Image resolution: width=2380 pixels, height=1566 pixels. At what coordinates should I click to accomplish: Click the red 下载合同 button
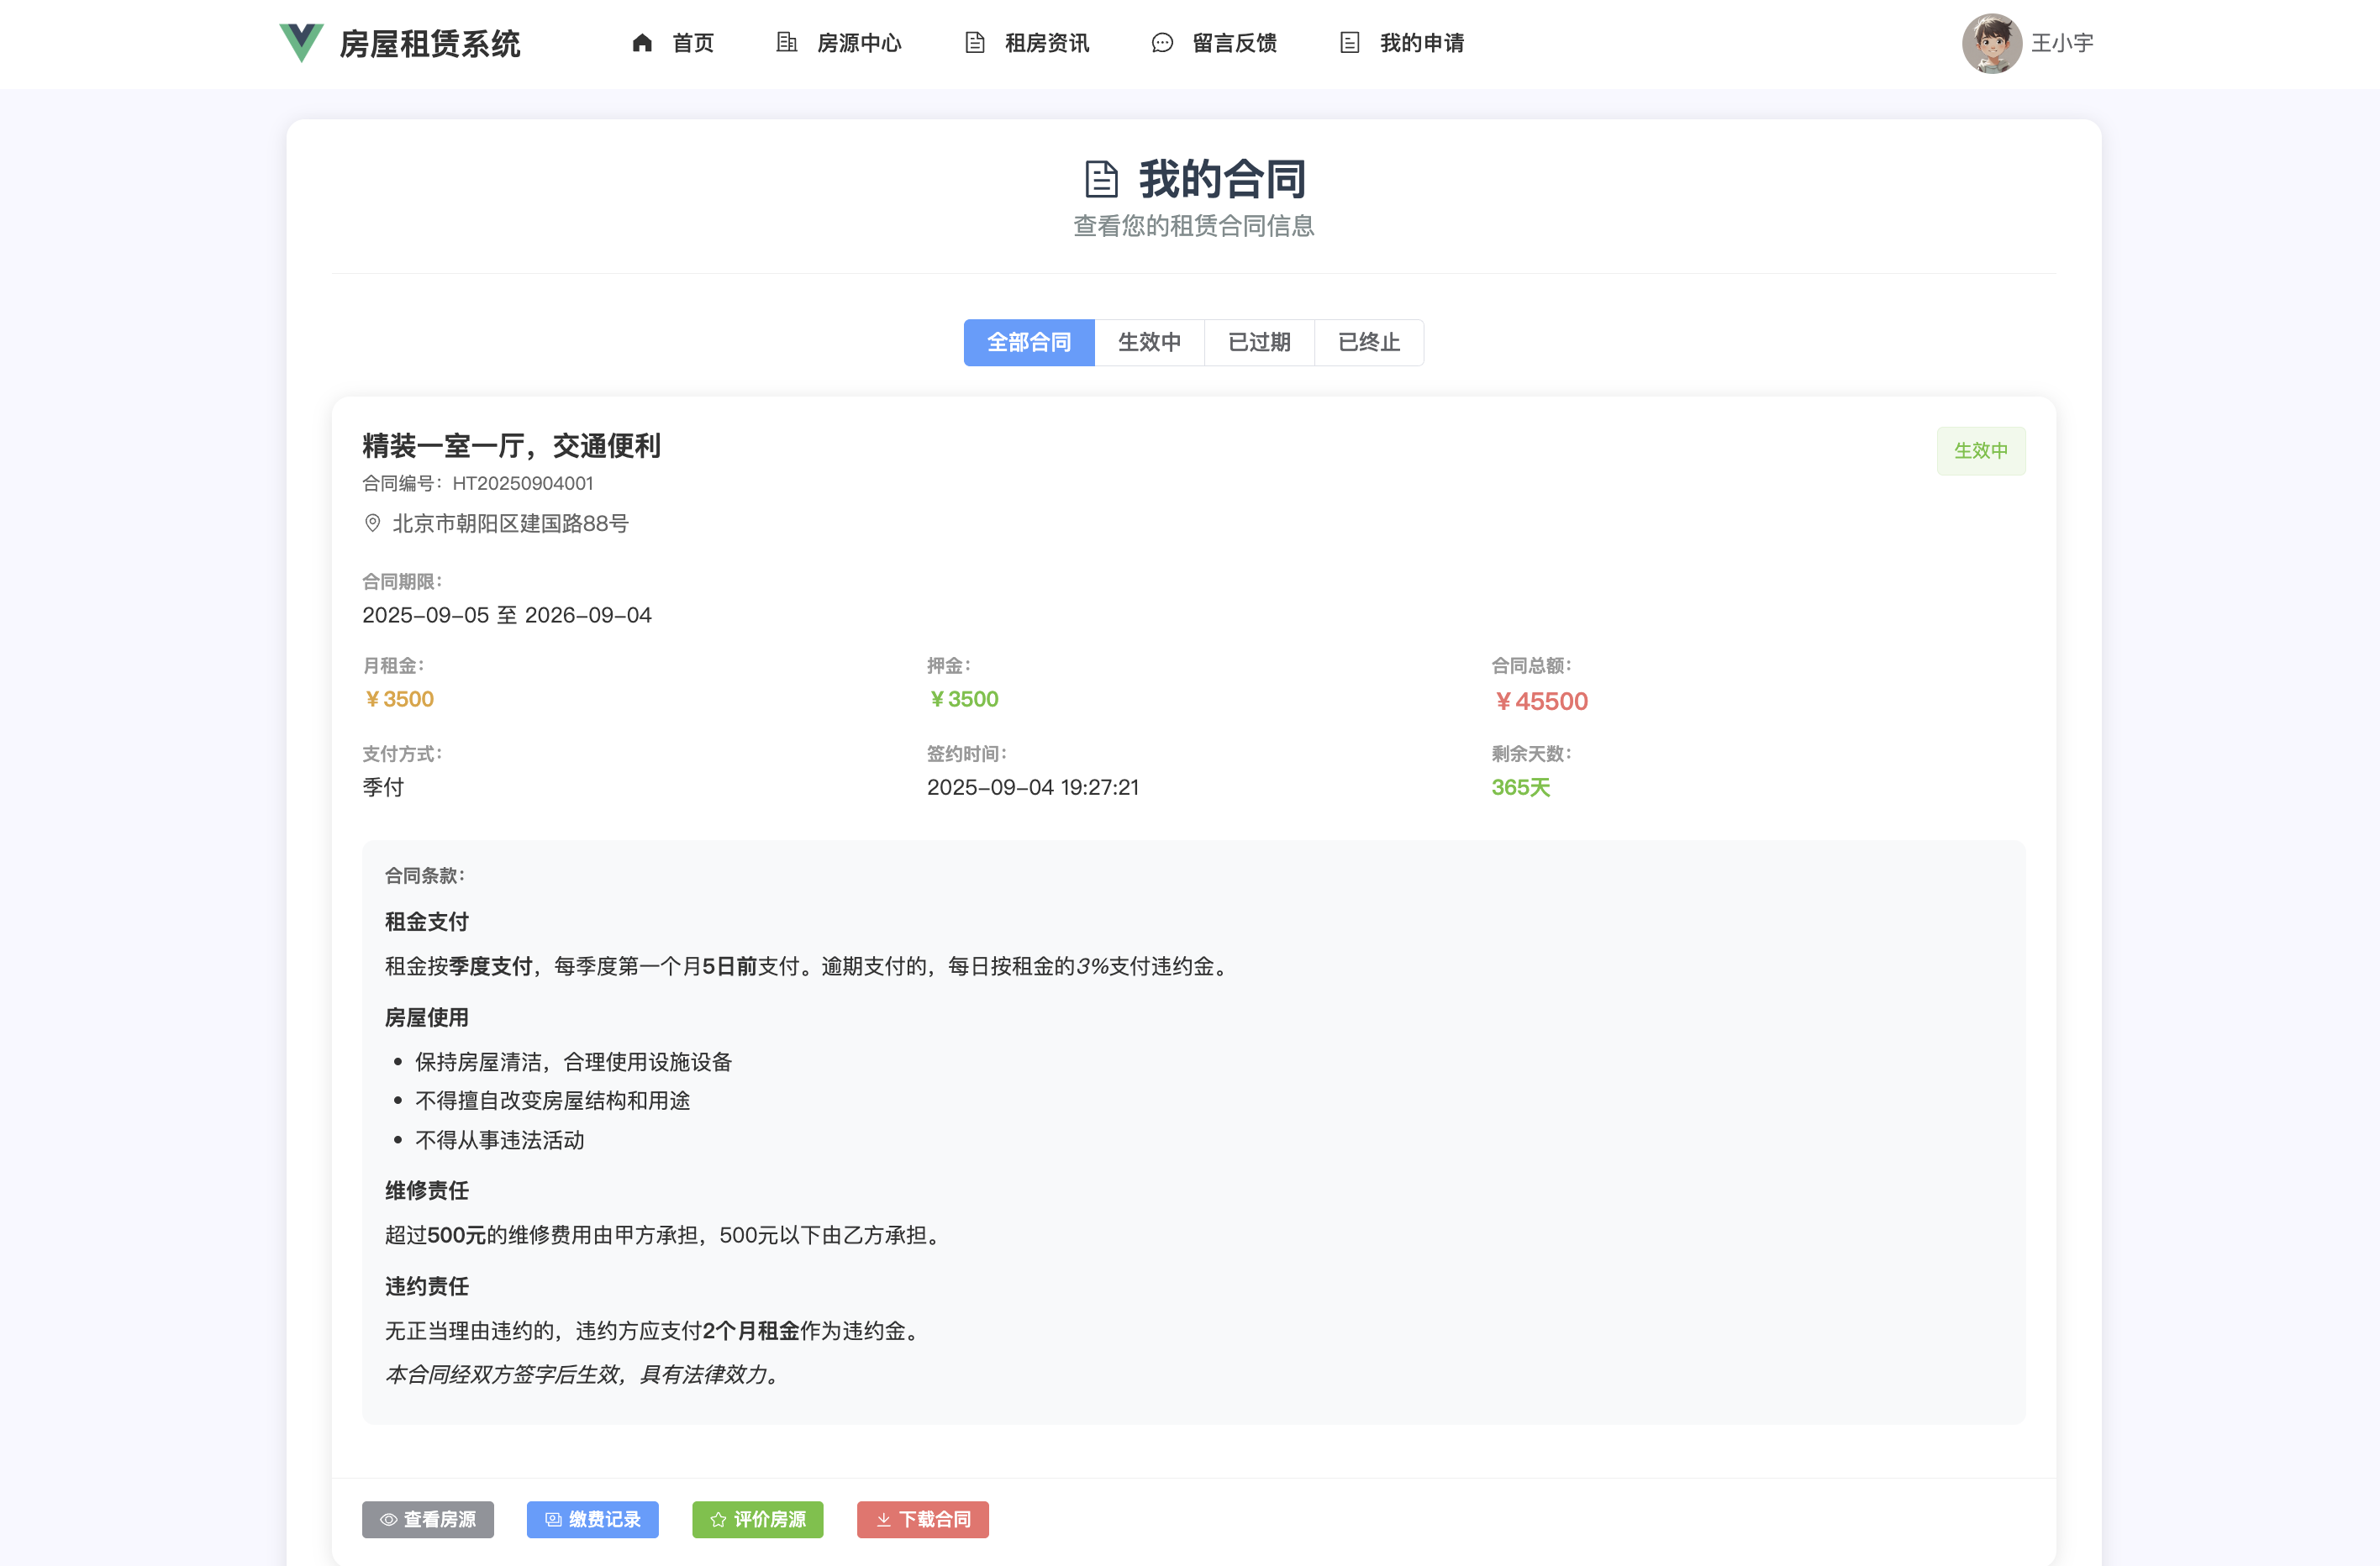(x=922, y=1519)
